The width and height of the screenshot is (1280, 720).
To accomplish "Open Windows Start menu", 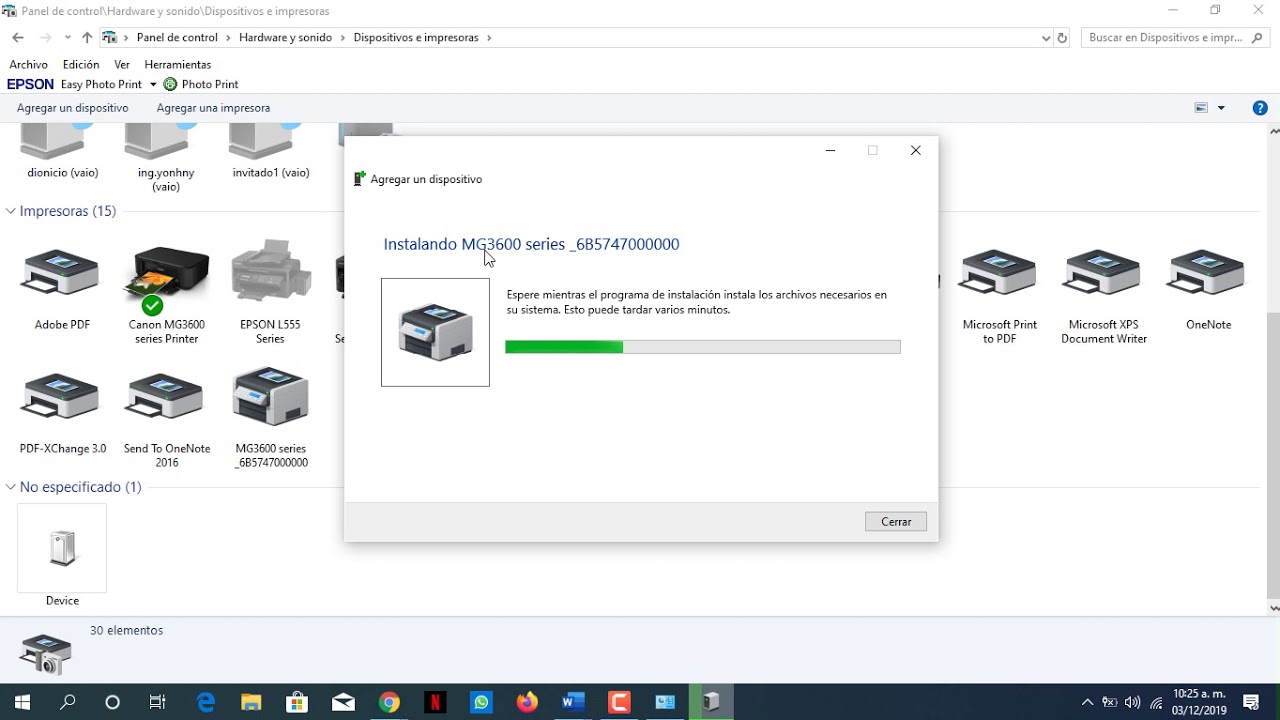I will [22, 702].
